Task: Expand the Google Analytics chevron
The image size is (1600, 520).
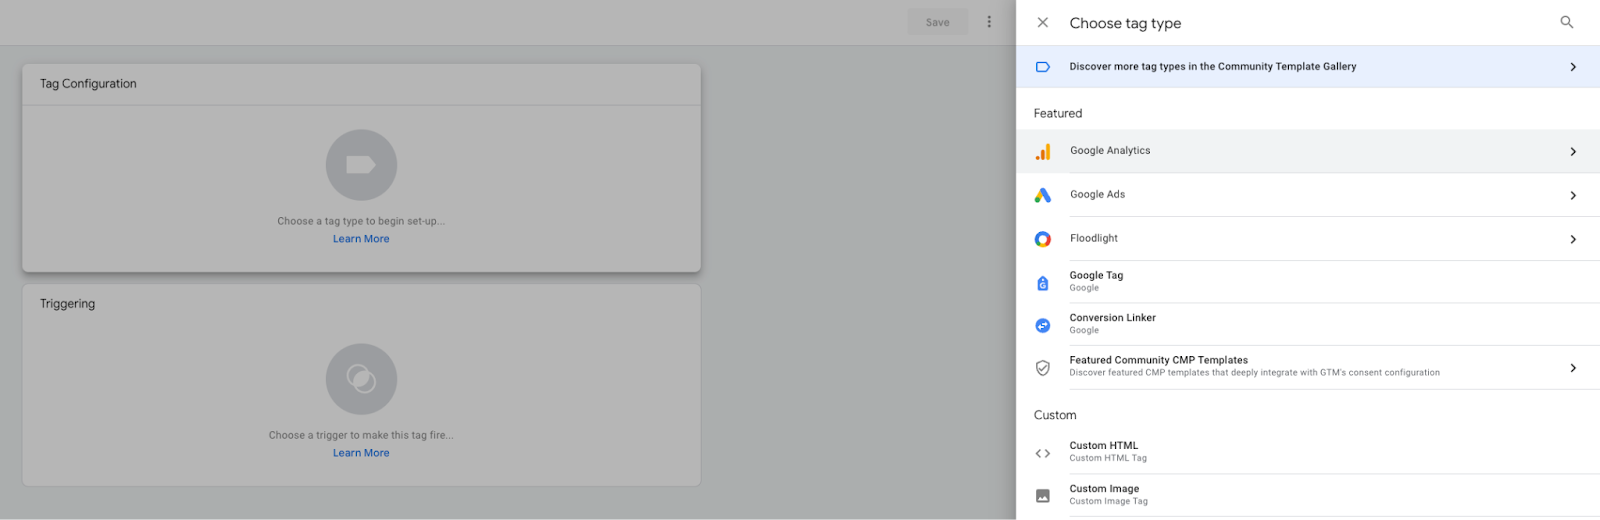Action: click(1573, 152)
